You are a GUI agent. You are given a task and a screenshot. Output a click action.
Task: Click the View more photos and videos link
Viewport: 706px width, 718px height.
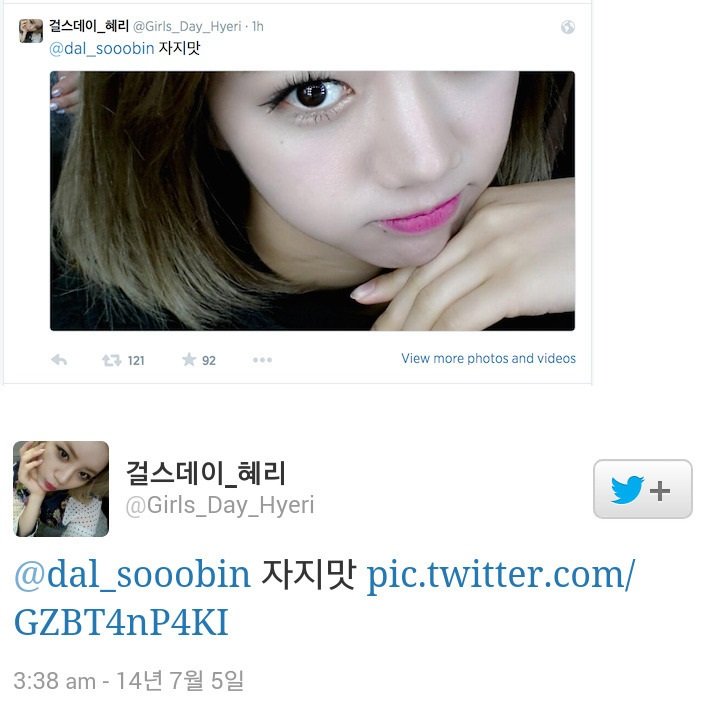(x=489, y=359)
